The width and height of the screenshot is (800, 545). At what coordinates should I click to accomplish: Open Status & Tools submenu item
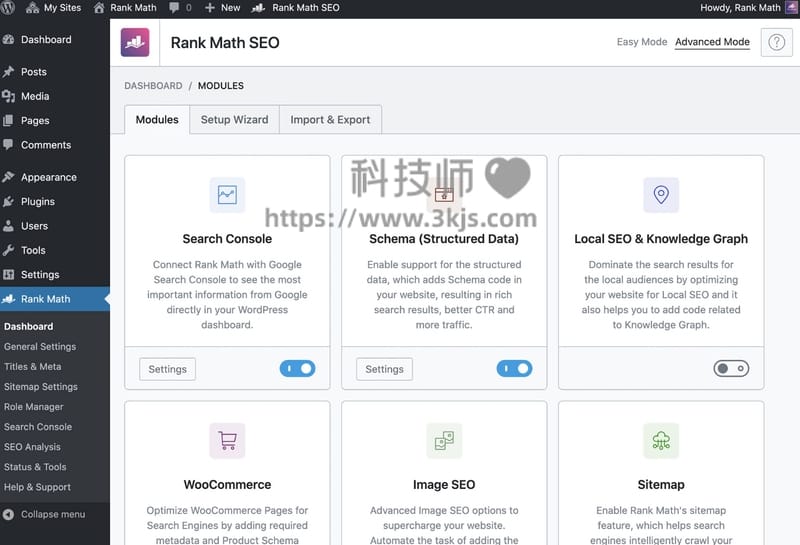click(x=35, y=467)
